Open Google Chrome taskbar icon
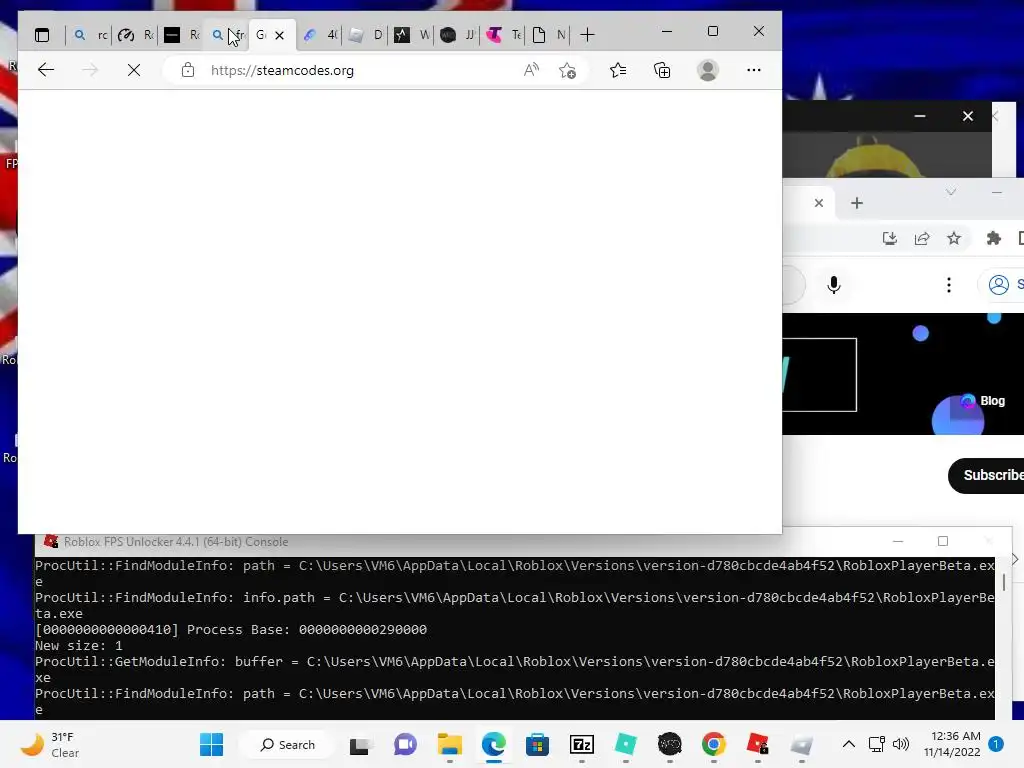The width and height of the screenshot is (1024, 768). 714,744
